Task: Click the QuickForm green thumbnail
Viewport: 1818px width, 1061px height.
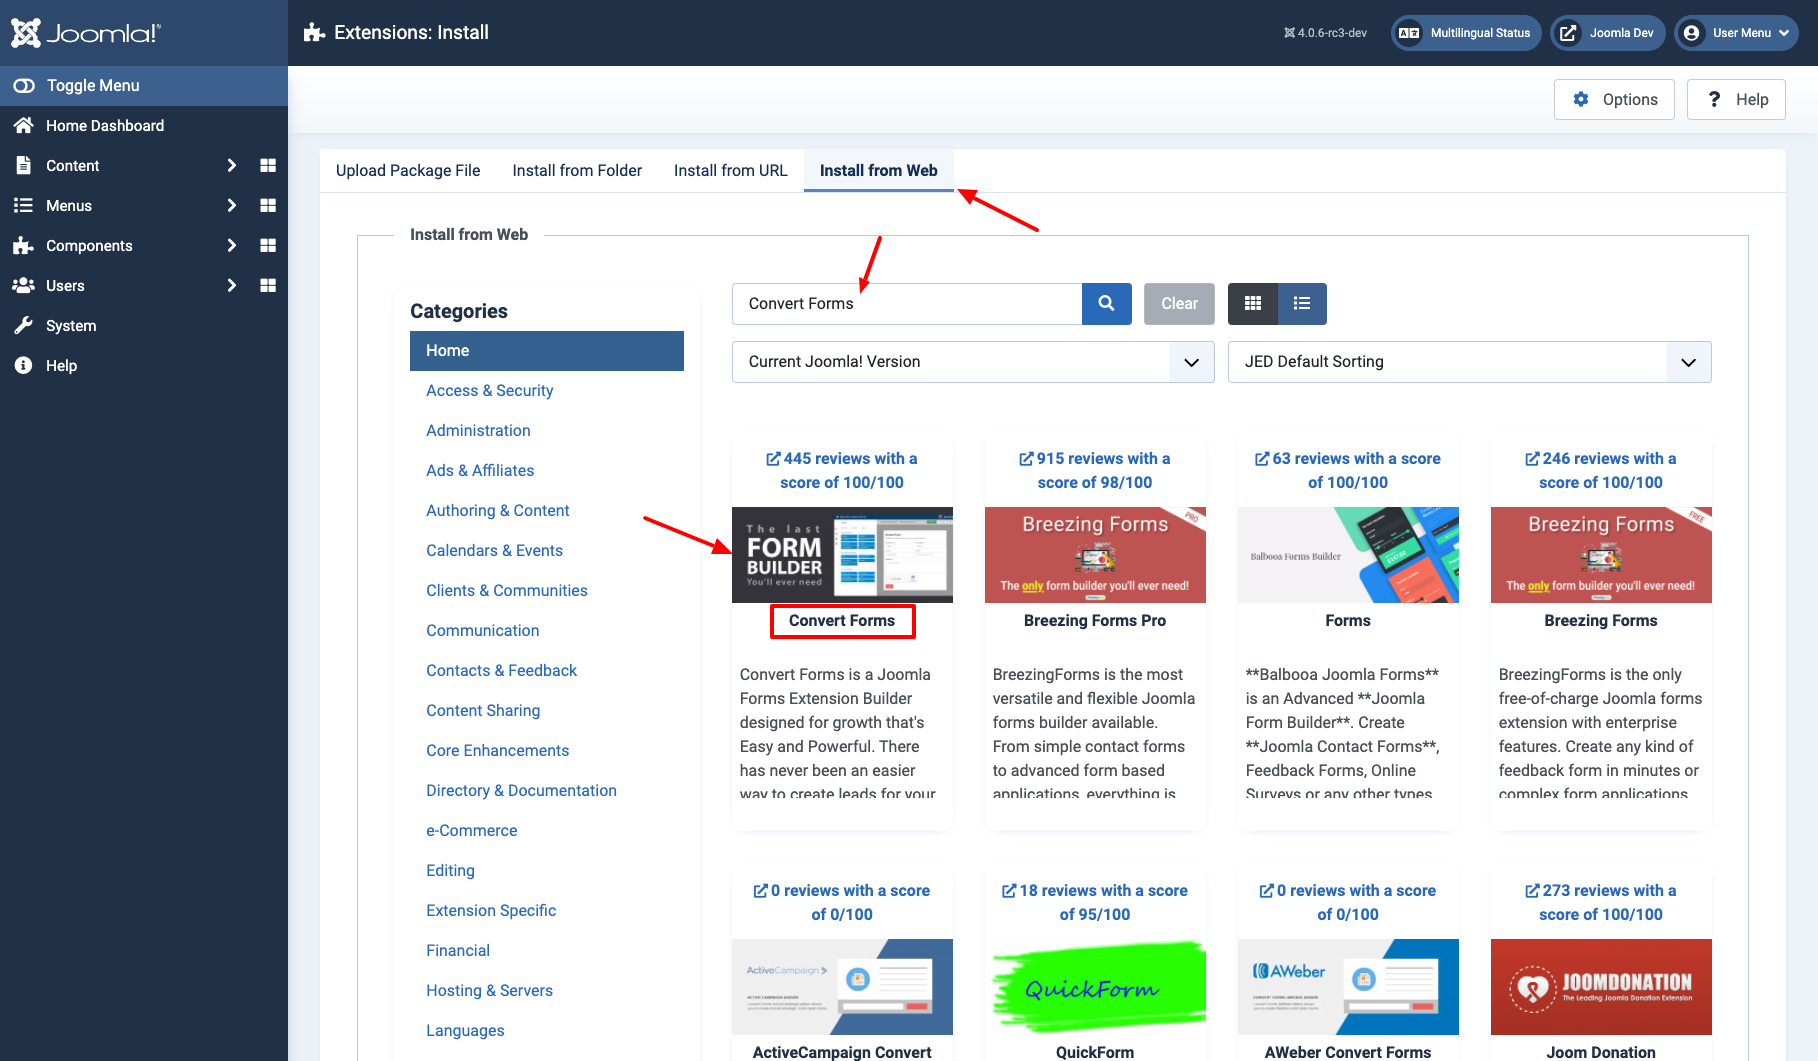Action: click(x=1095, y=987)
